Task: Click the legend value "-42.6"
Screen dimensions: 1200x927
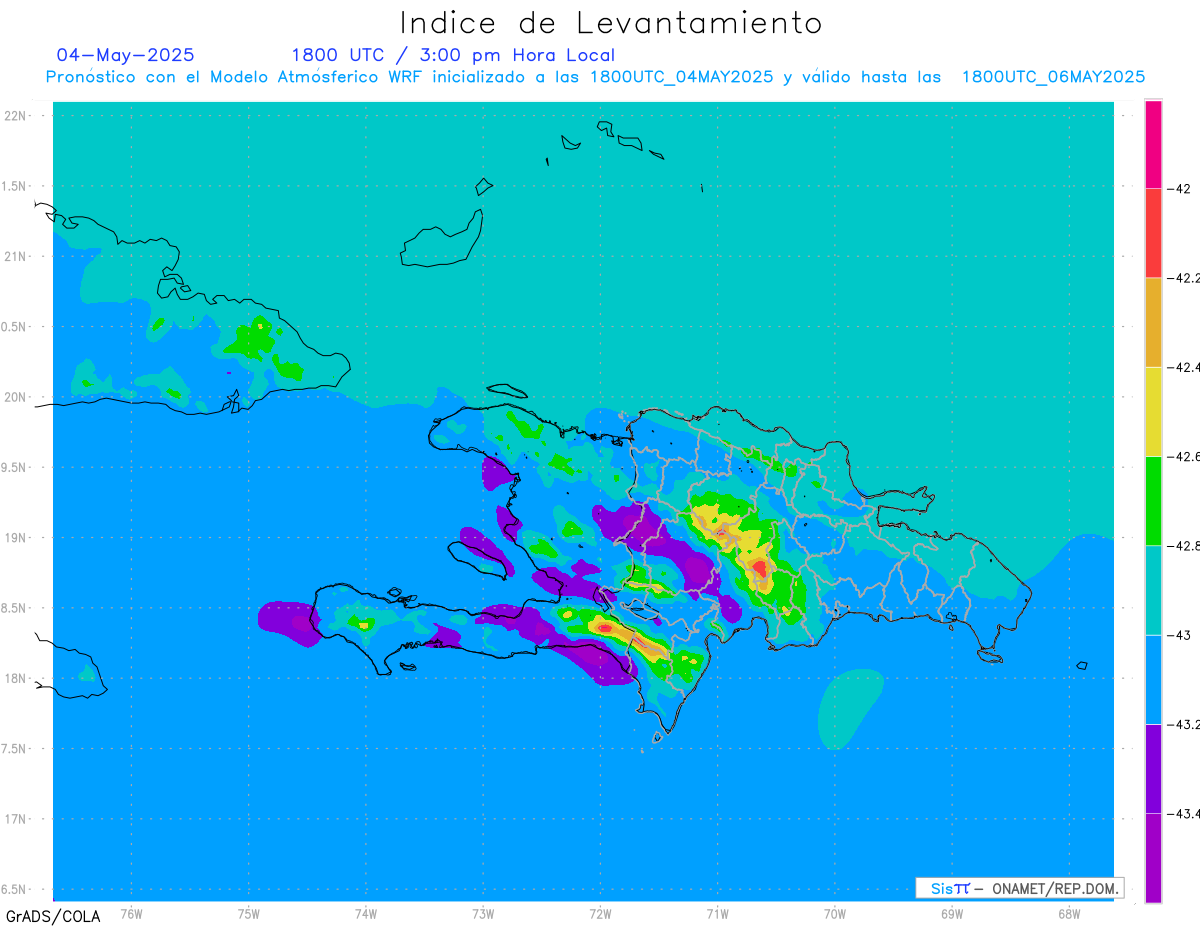Action: click(x=1184, y=456)
